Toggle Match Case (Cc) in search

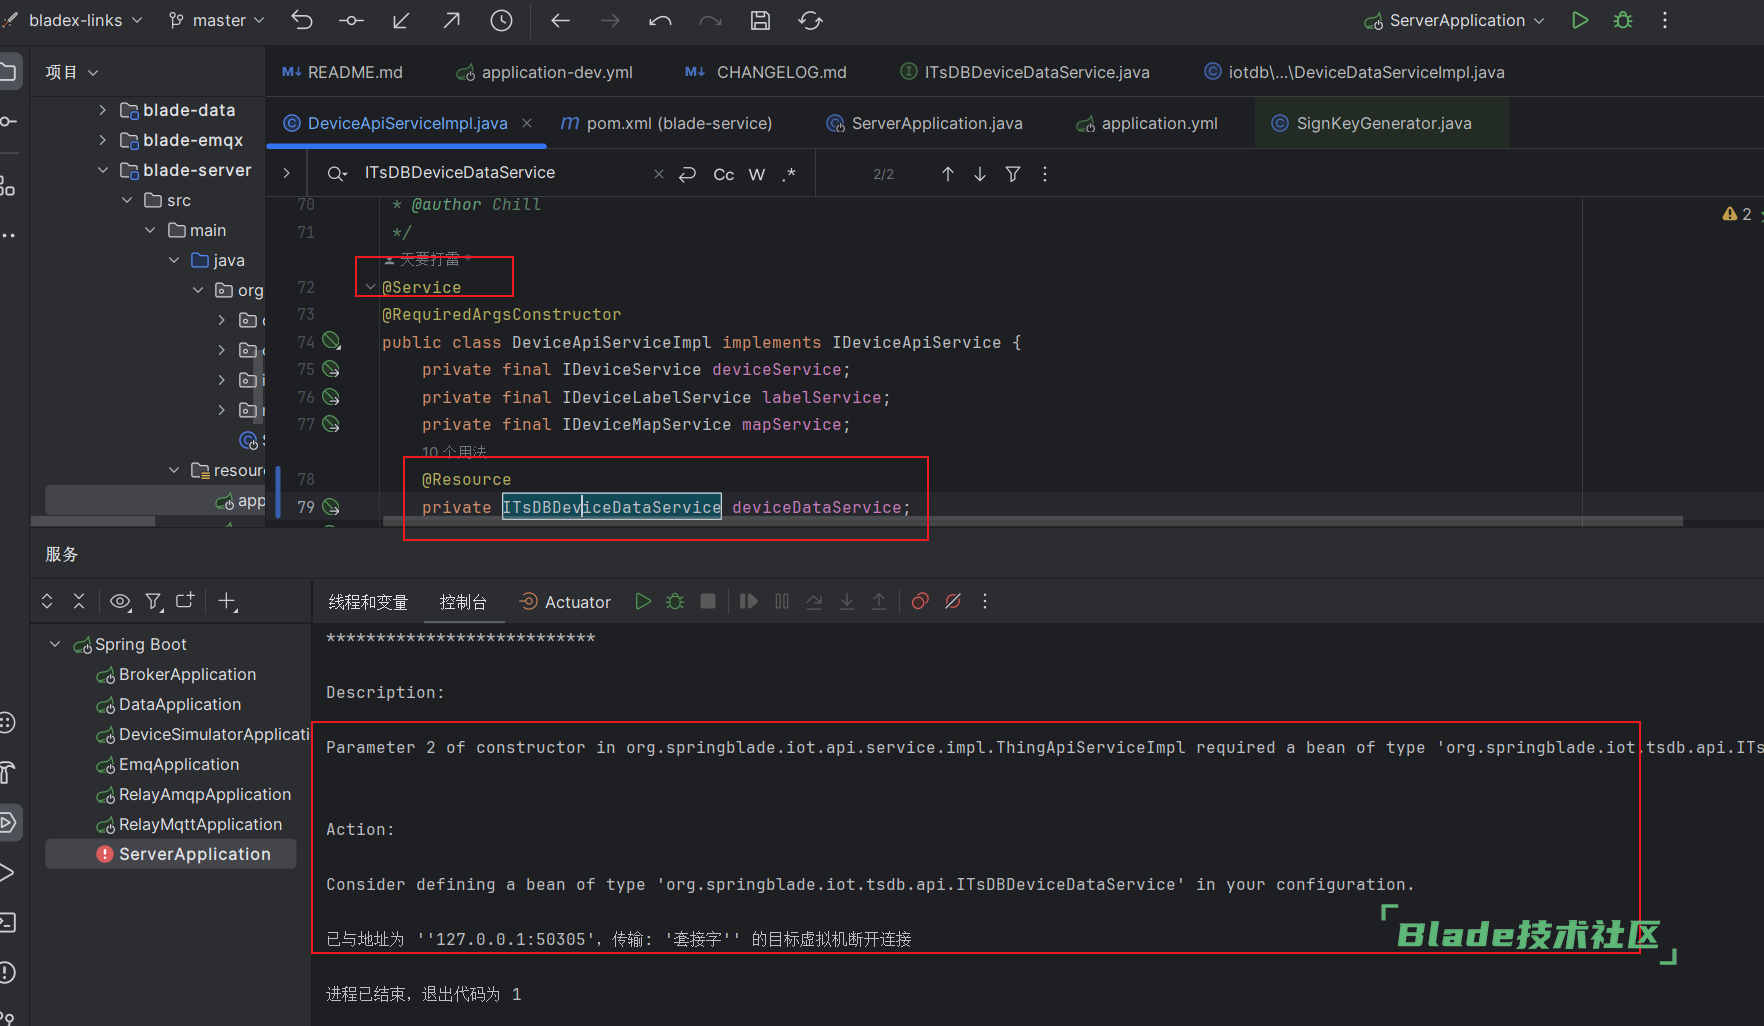(724, 174)
